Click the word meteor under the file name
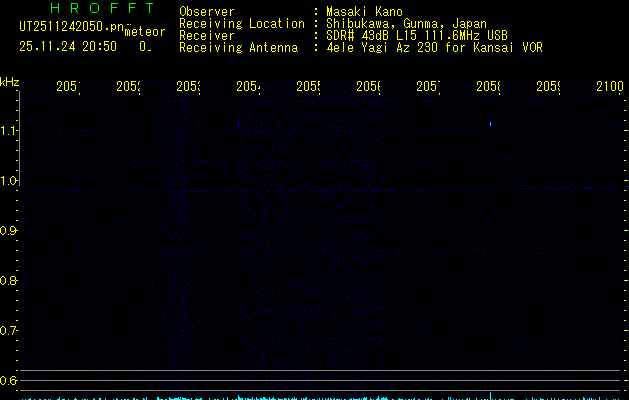Image resolution: width=629 pixels, height=400 pixels. point(145,32)
